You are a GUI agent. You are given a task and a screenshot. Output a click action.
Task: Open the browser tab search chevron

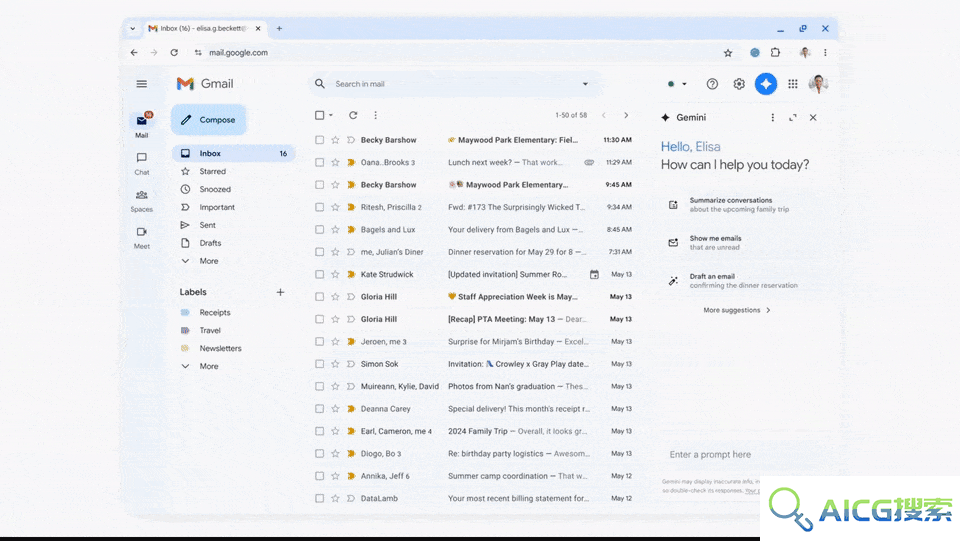click(x=132, y=28)
